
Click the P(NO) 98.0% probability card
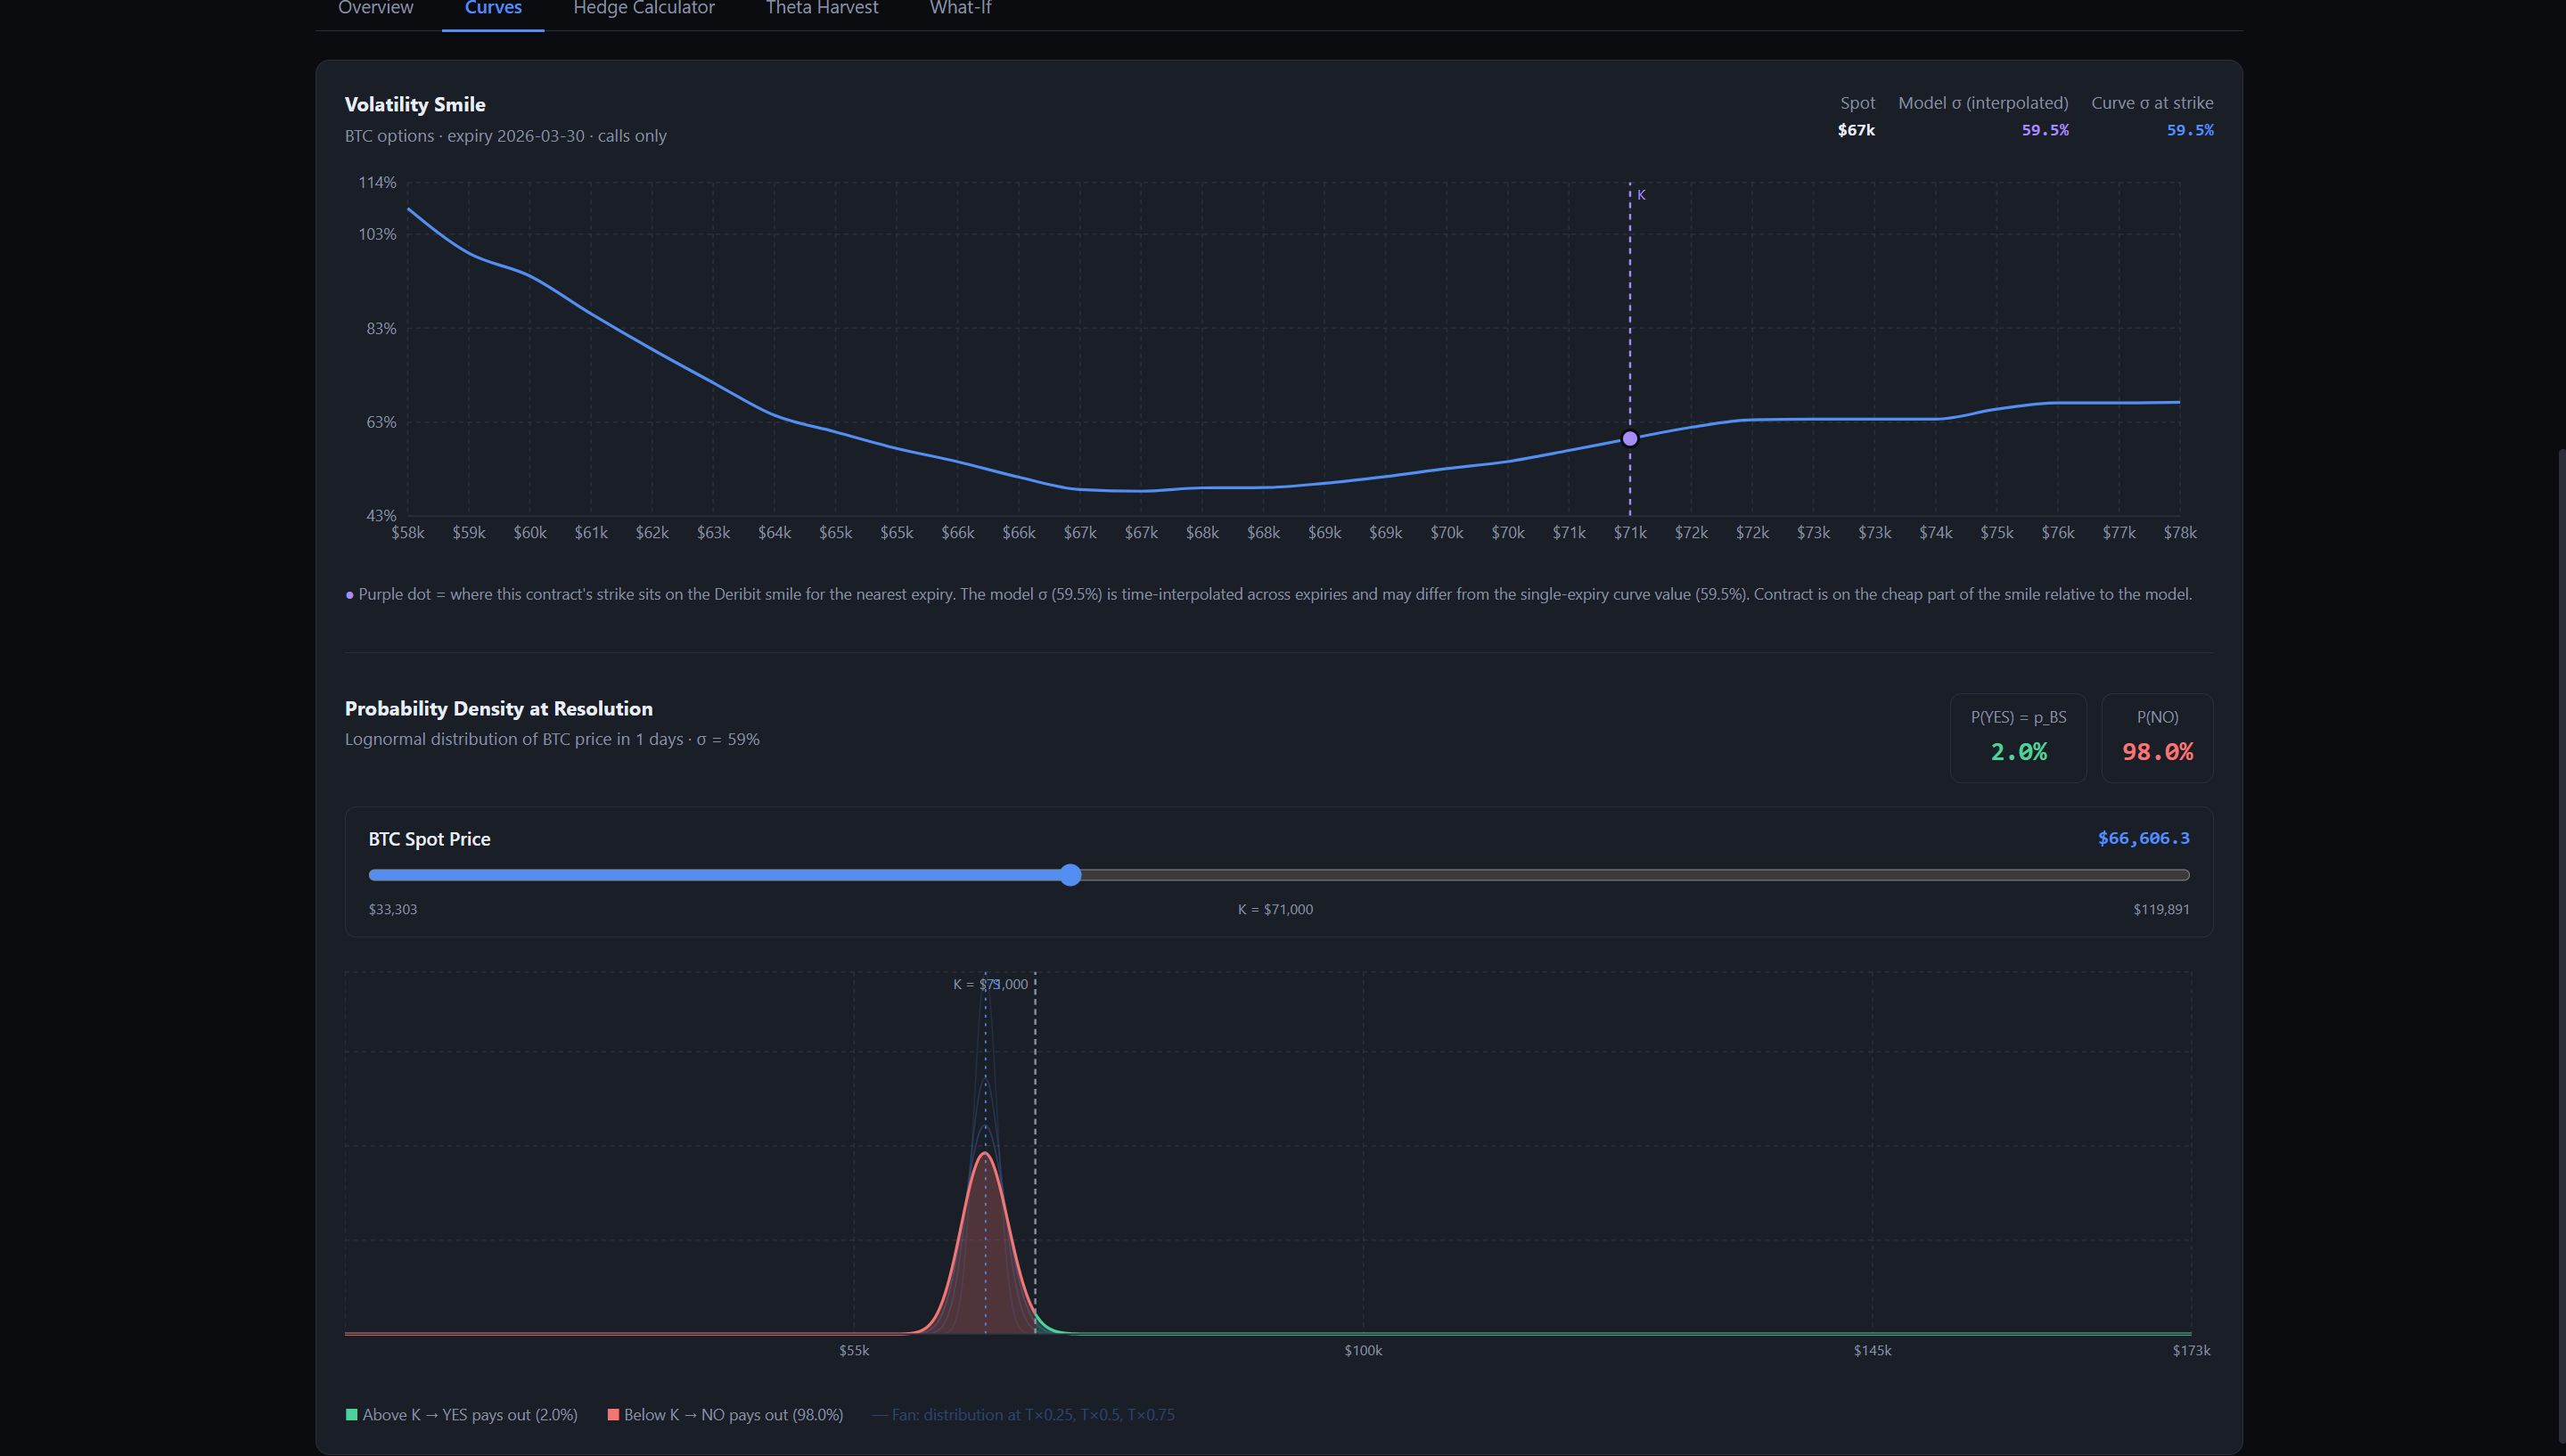(x=2156, y=737)
